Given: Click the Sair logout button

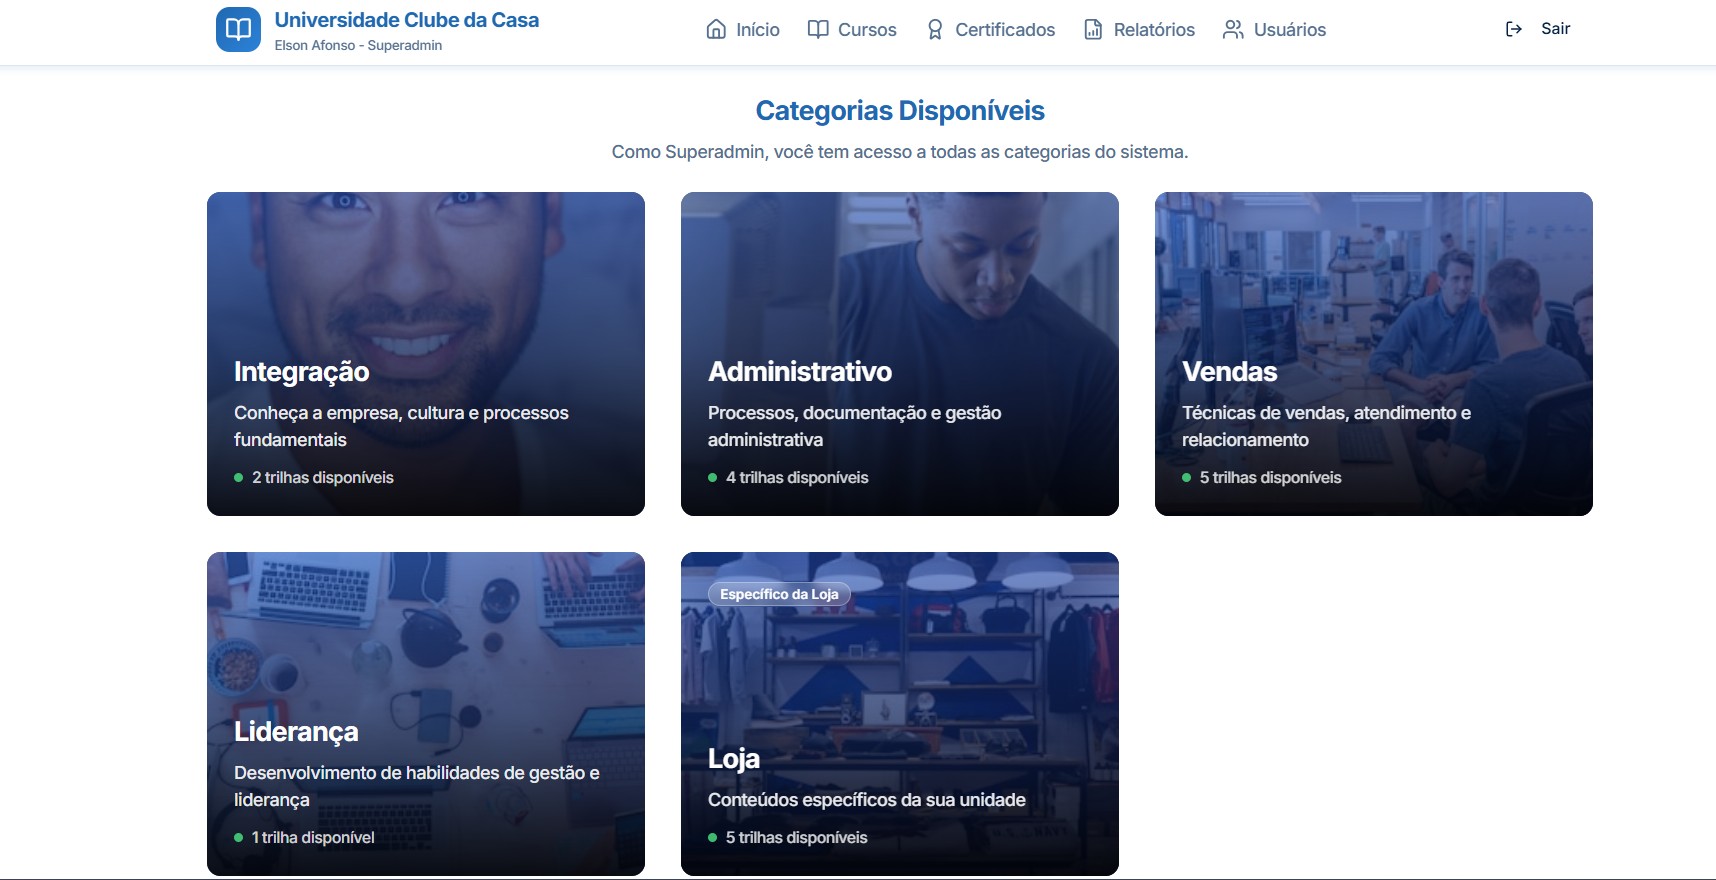Looking at the screenshot, I should pos(1538,29).
